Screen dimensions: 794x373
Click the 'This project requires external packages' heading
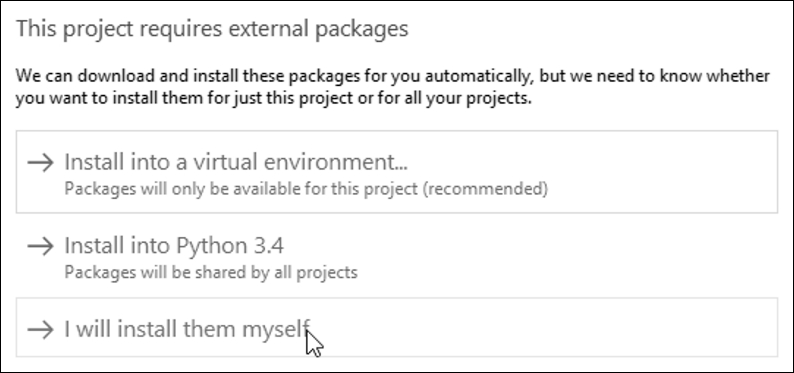[x=212, y=29]
